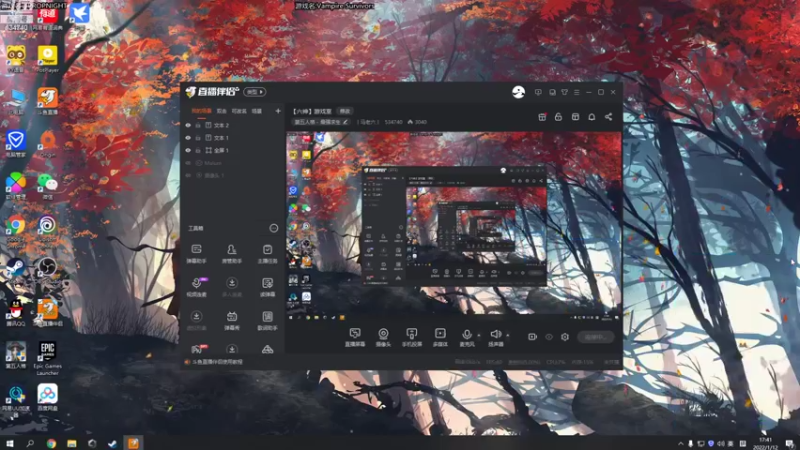Toggle lock on the 文本 2 layer
Viewport: 800px width, 450px height.
tap(198, 125)
